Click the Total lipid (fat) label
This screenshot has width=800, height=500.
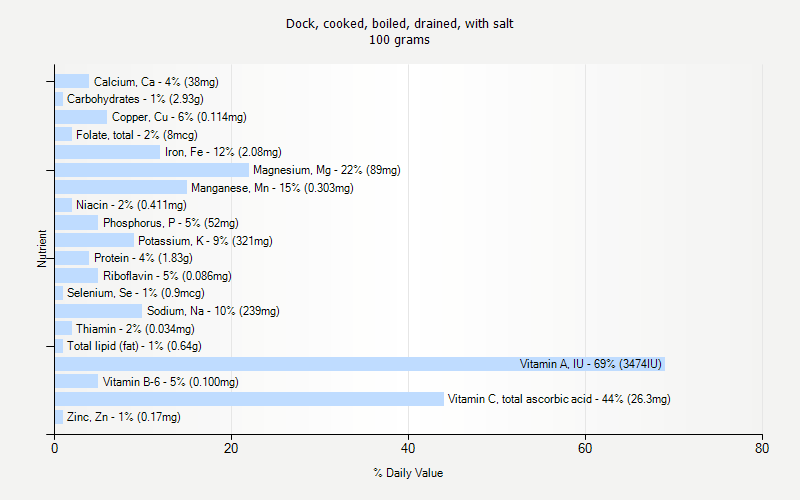tap(134, 346)
